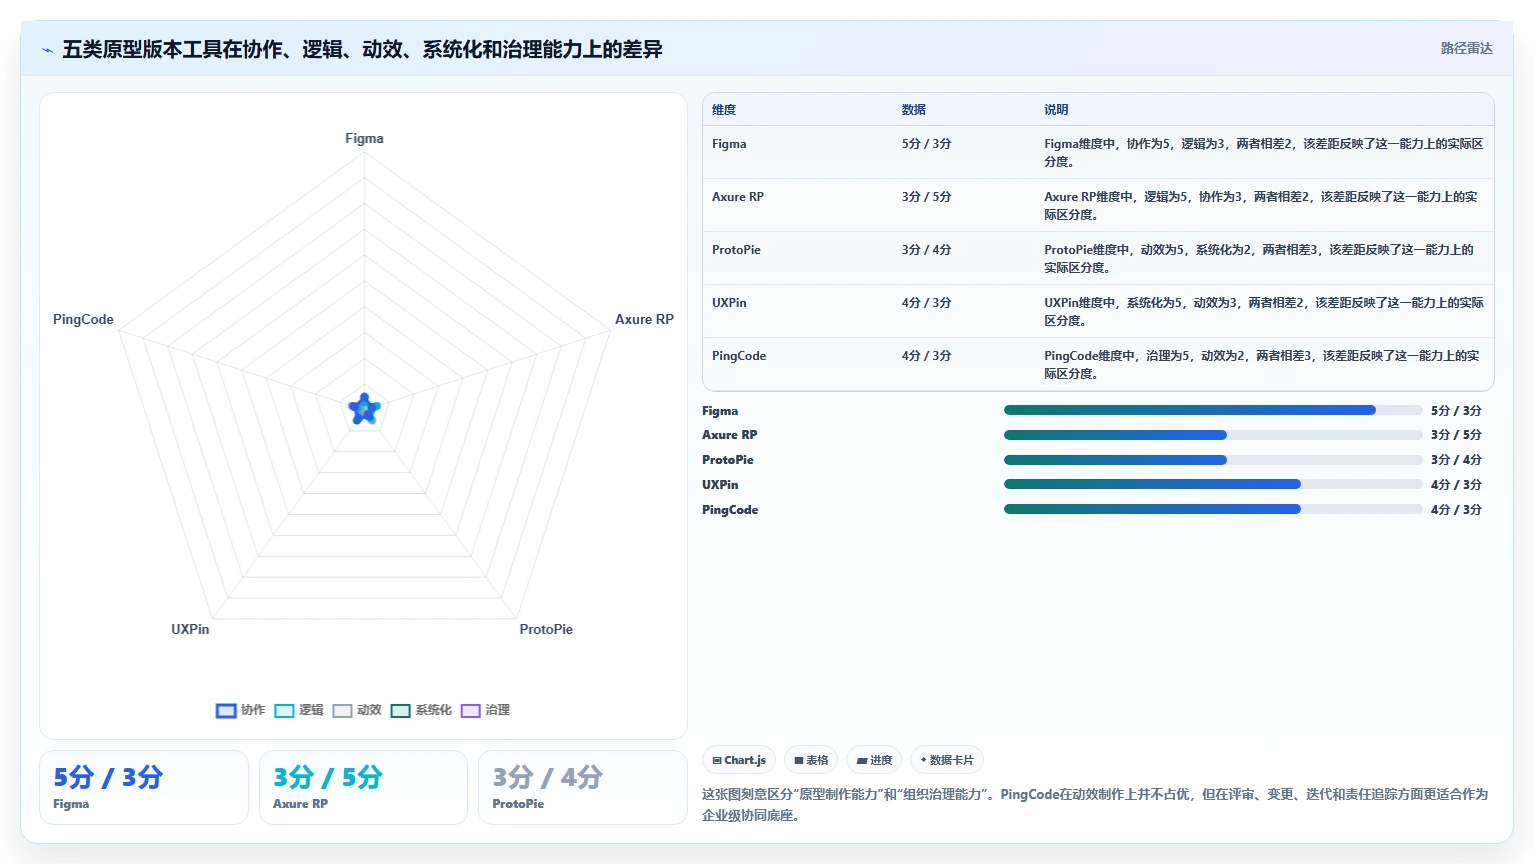Open the Figma 5分 / 3分 data card
The height and width of the screenshot is (864, 1534).
click(144, 788)
